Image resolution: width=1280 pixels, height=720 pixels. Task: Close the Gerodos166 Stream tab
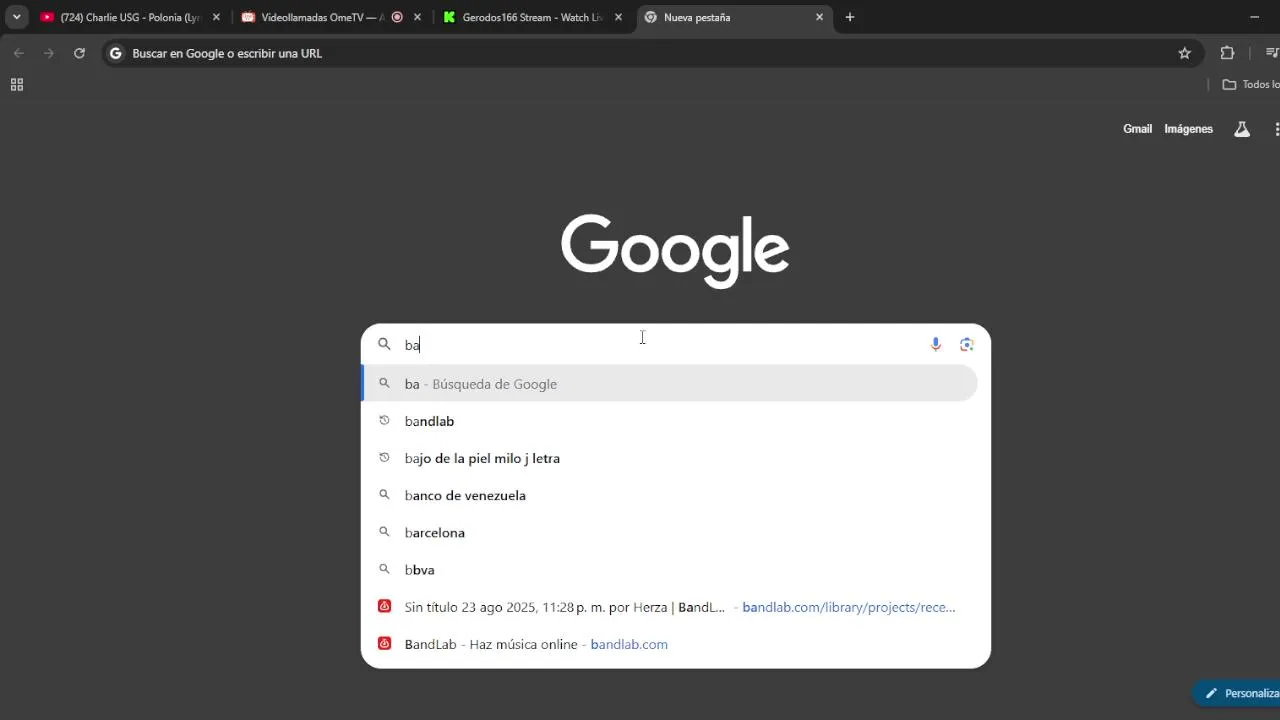click(618, 17)
